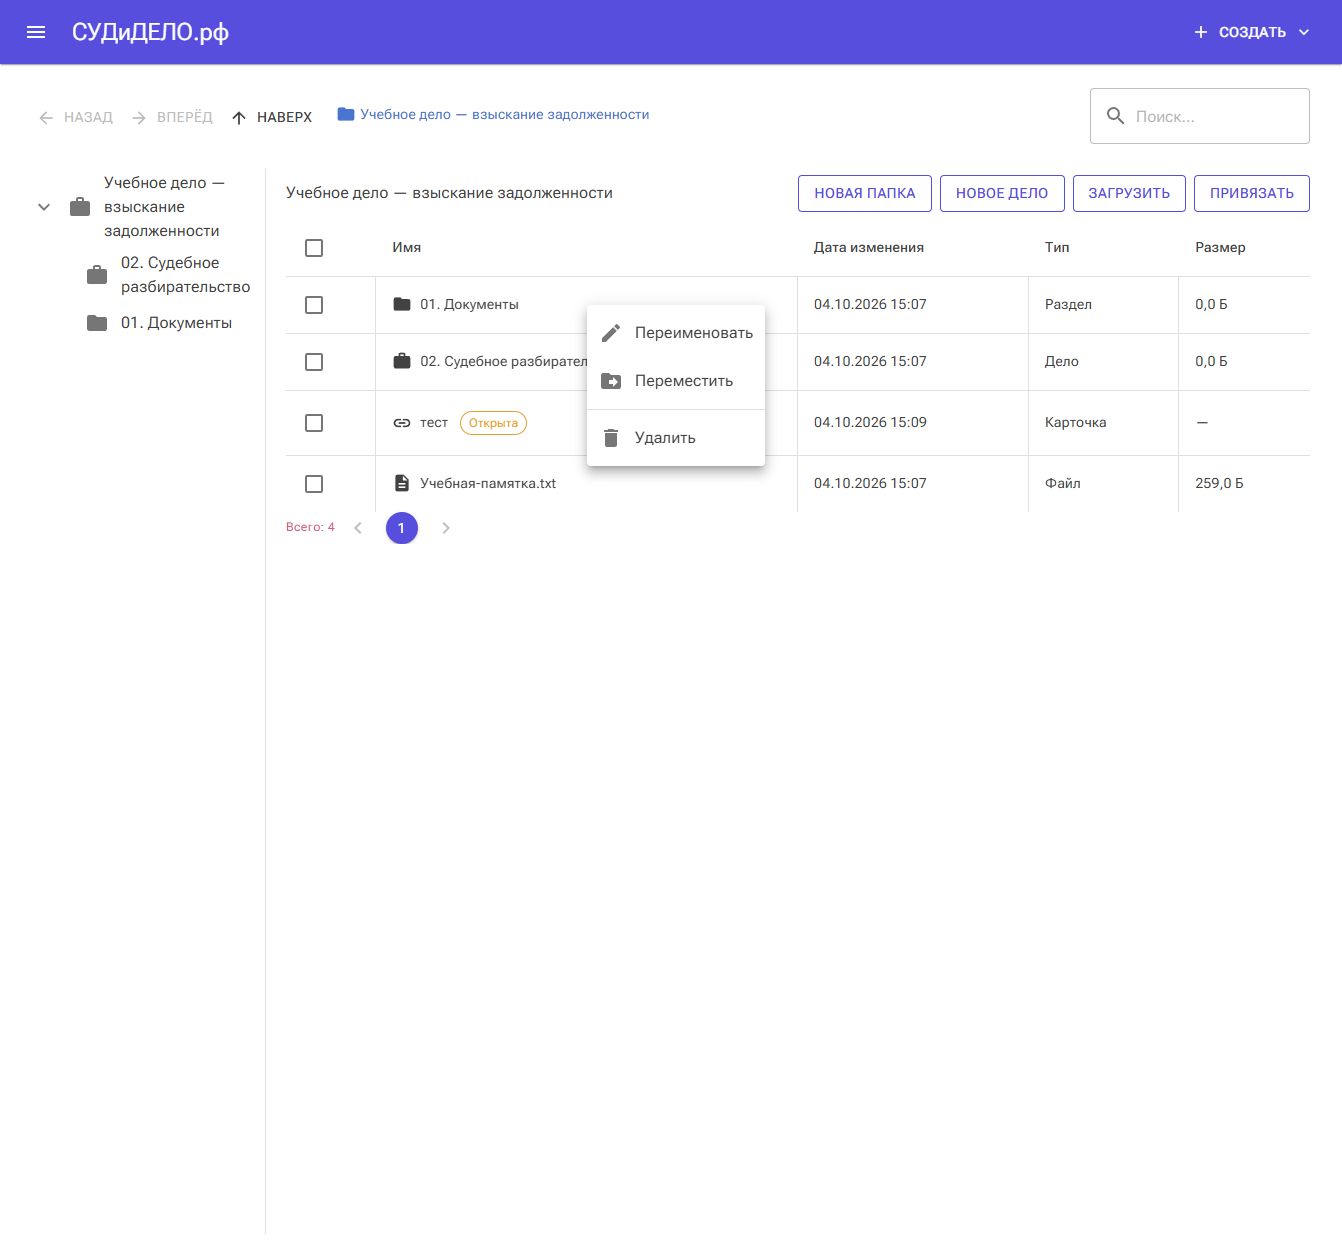Check the box for the тест row
1342x1252 pixels.
coord(314,423)
